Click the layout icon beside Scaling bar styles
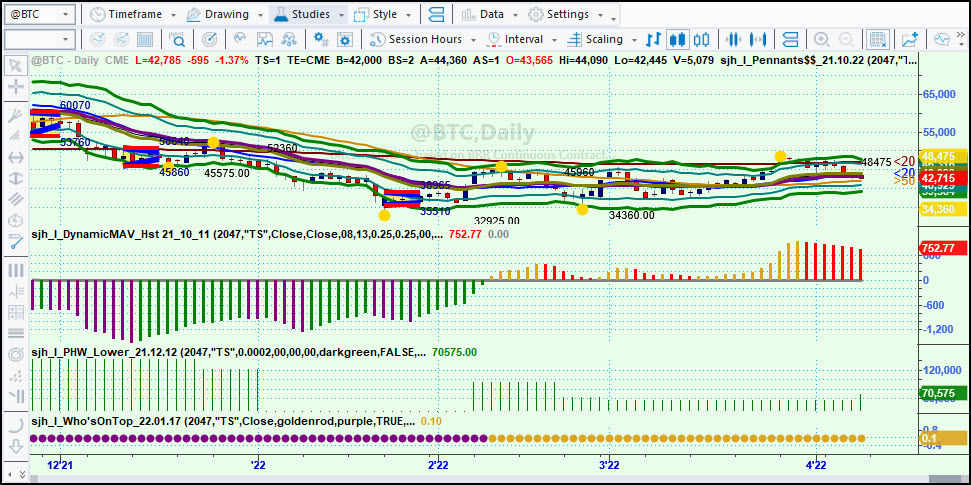The image size is (971, 485). (790, 40)
